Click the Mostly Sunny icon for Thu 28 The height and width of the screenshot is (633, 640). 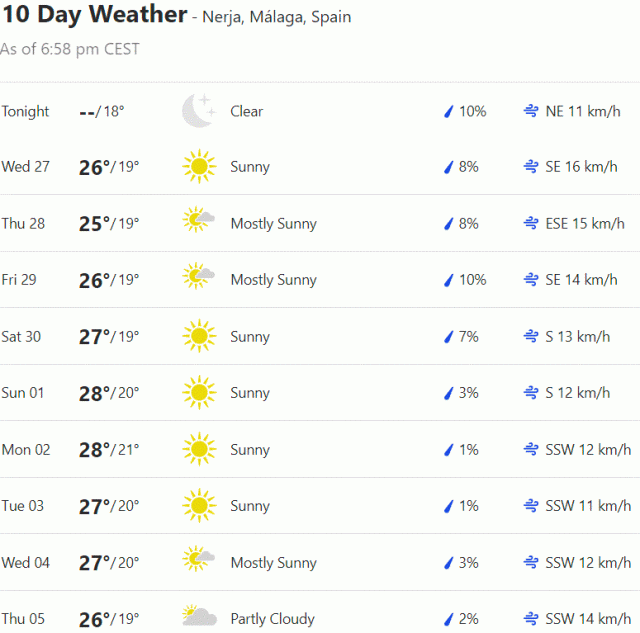tap(199, 222)
